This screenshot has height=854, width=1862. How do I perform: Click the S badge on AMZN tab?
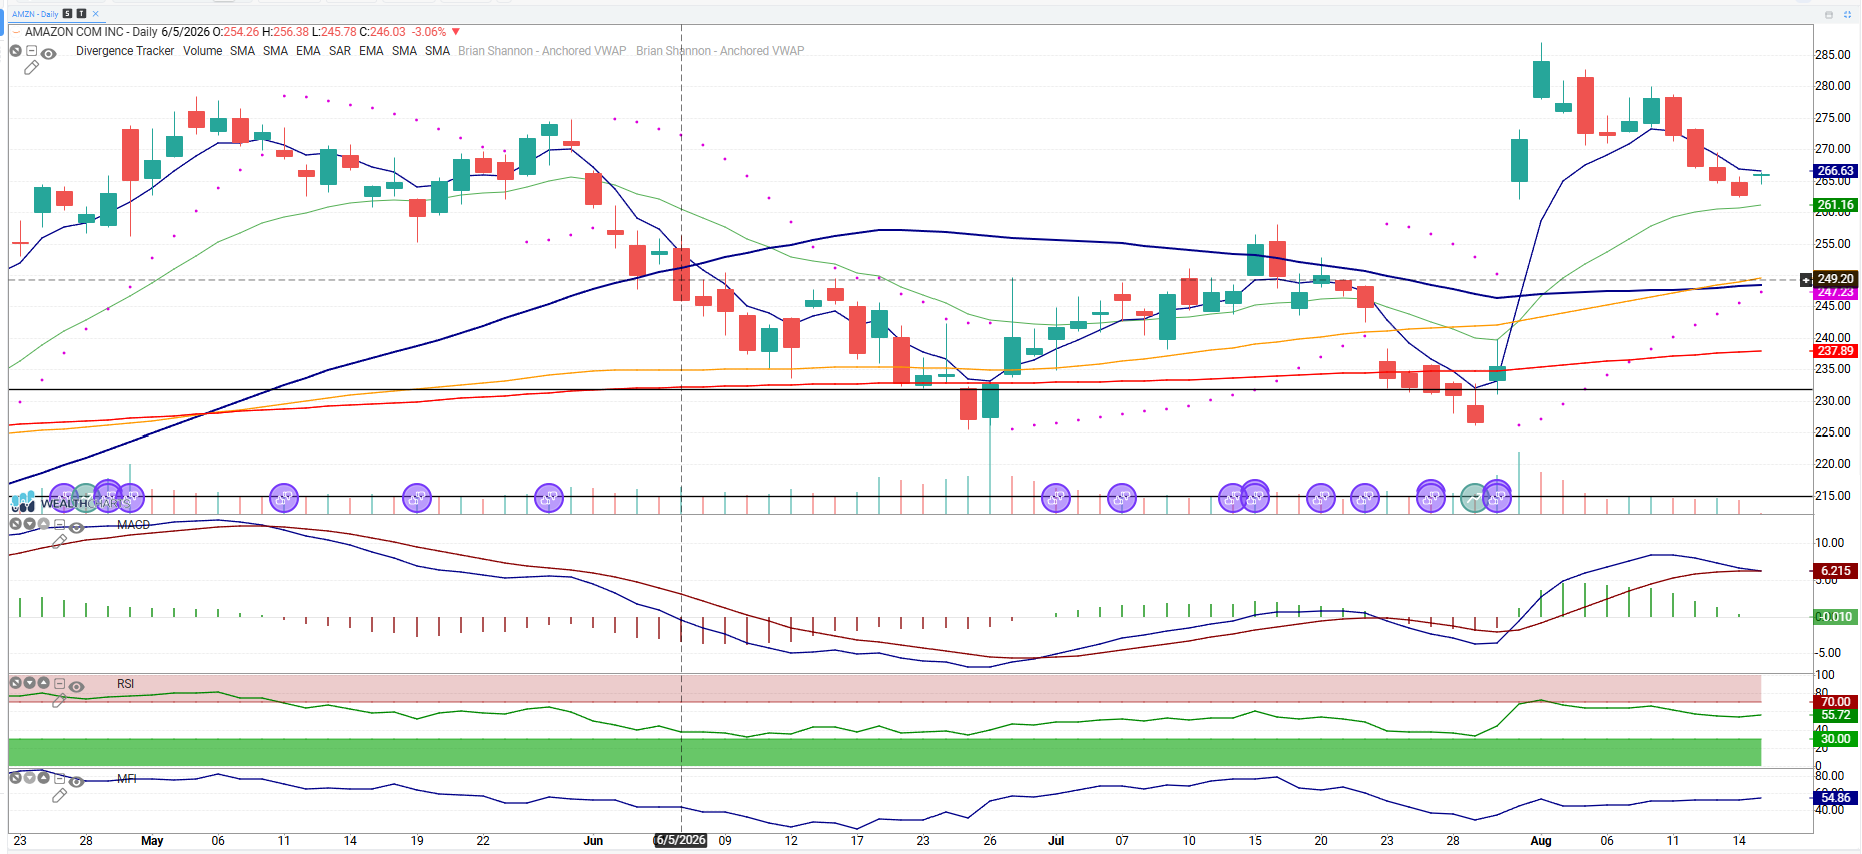coord(67,14)
